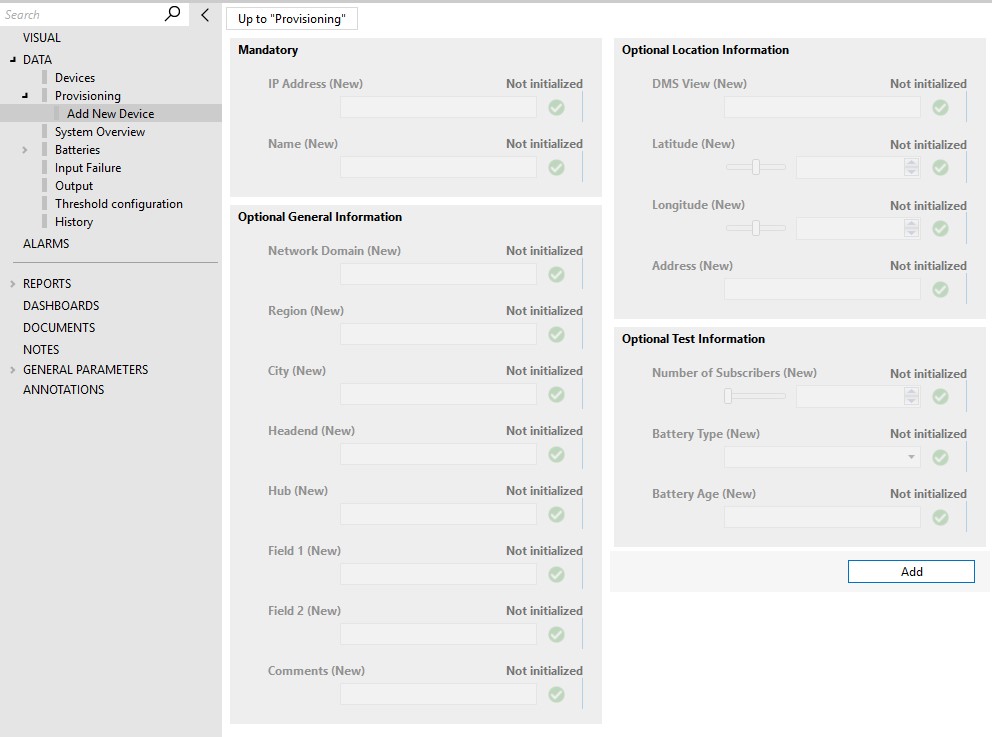Image resolution: width=992 pixels, height=737 pixels.
Task: Click the green check next to Field 1
Action: [x=557, y=574]
